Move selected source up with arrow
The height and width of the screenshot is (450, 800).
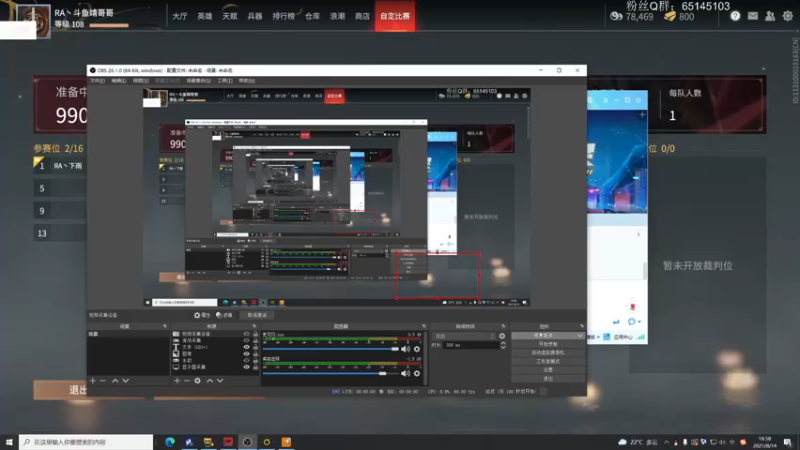(x=210, y=381)
